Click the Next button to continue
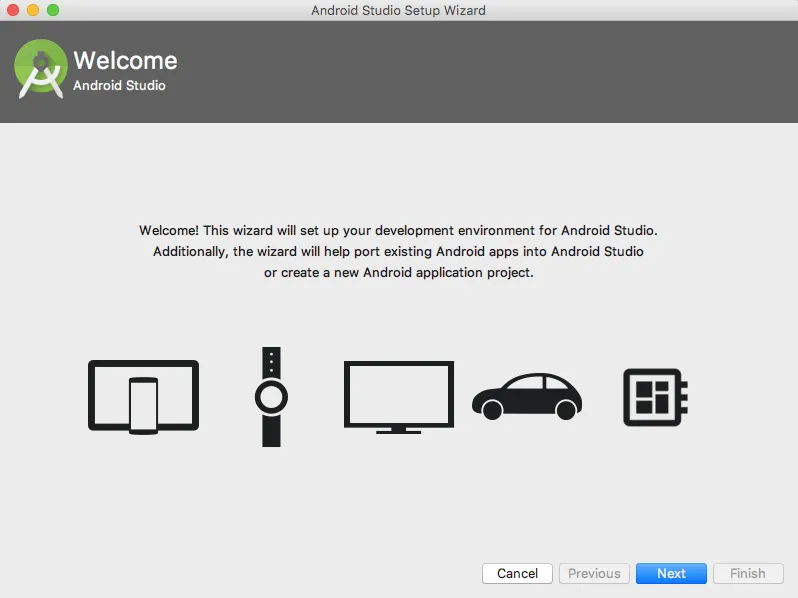798x598 pixels. point(671,573)
